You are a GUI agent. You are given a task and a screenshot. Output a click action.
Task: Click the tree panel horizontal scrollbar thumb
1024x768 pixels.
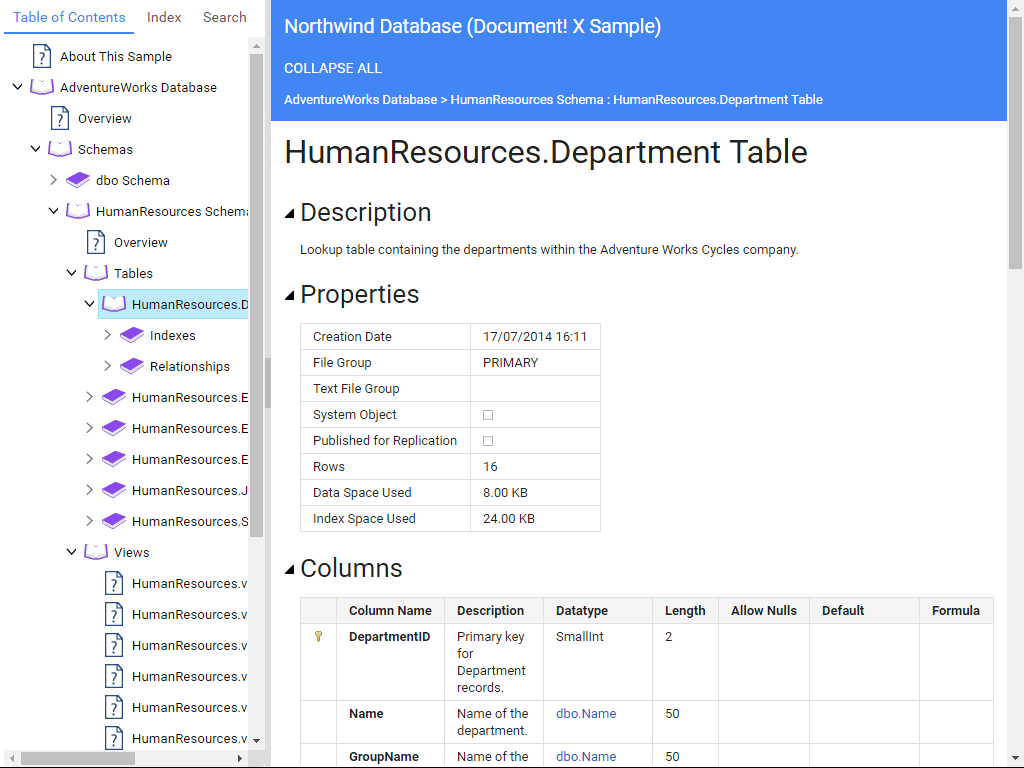[78, 758]
